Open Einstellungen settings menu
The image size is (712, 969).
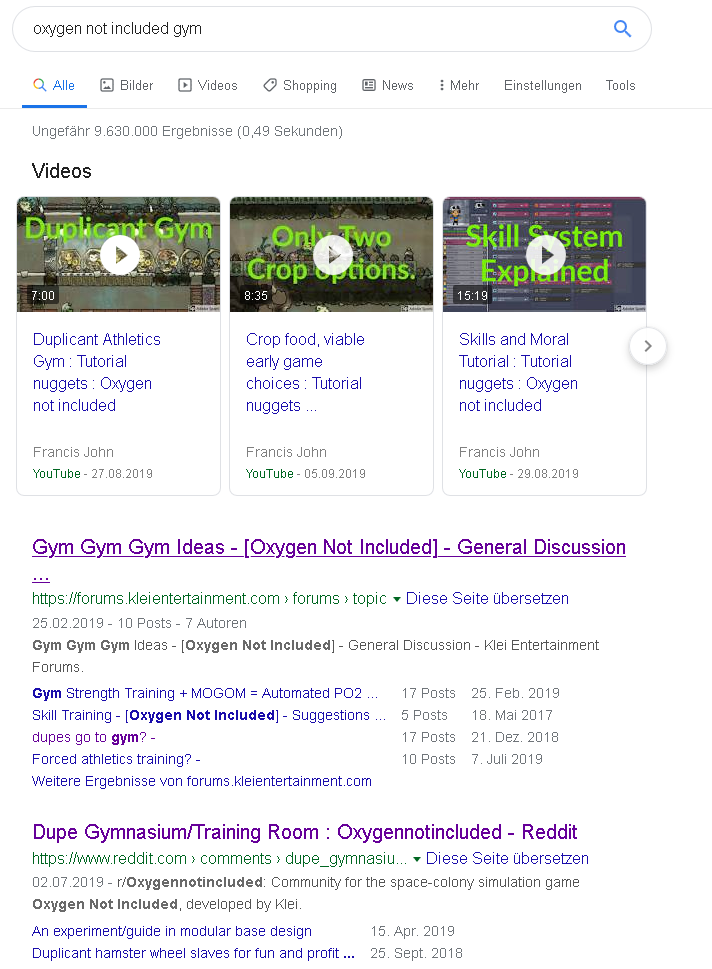click(542, 85)
